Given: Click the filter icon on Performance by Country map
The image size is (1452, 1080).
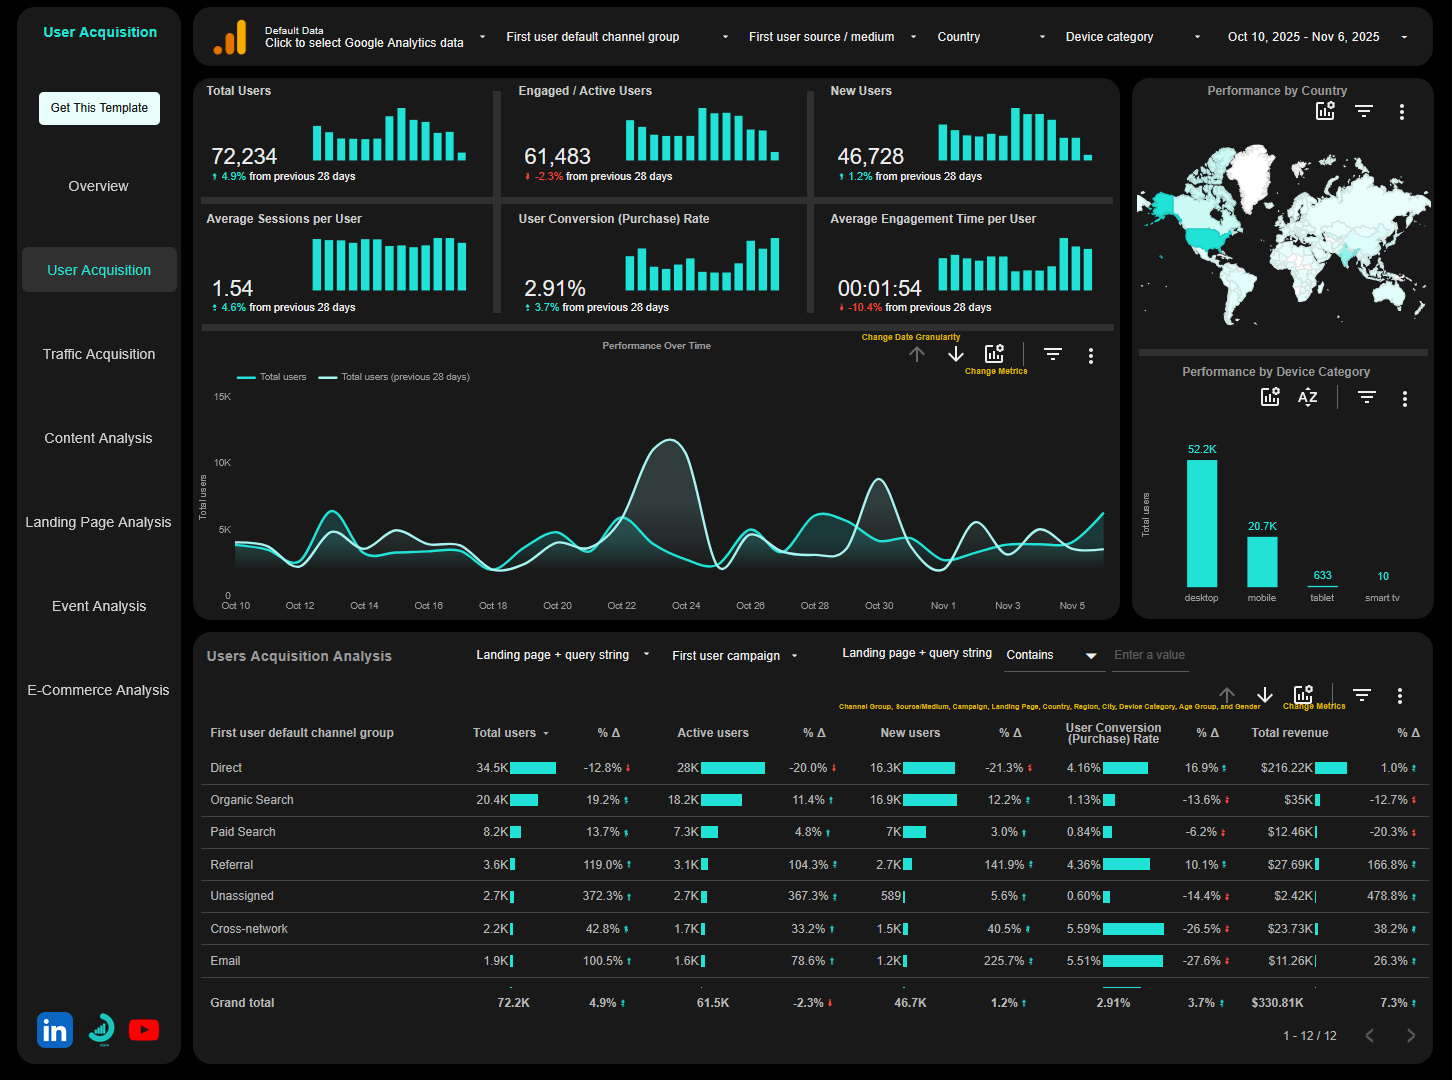Looking at the screenshot, I should pos(1363,111).
